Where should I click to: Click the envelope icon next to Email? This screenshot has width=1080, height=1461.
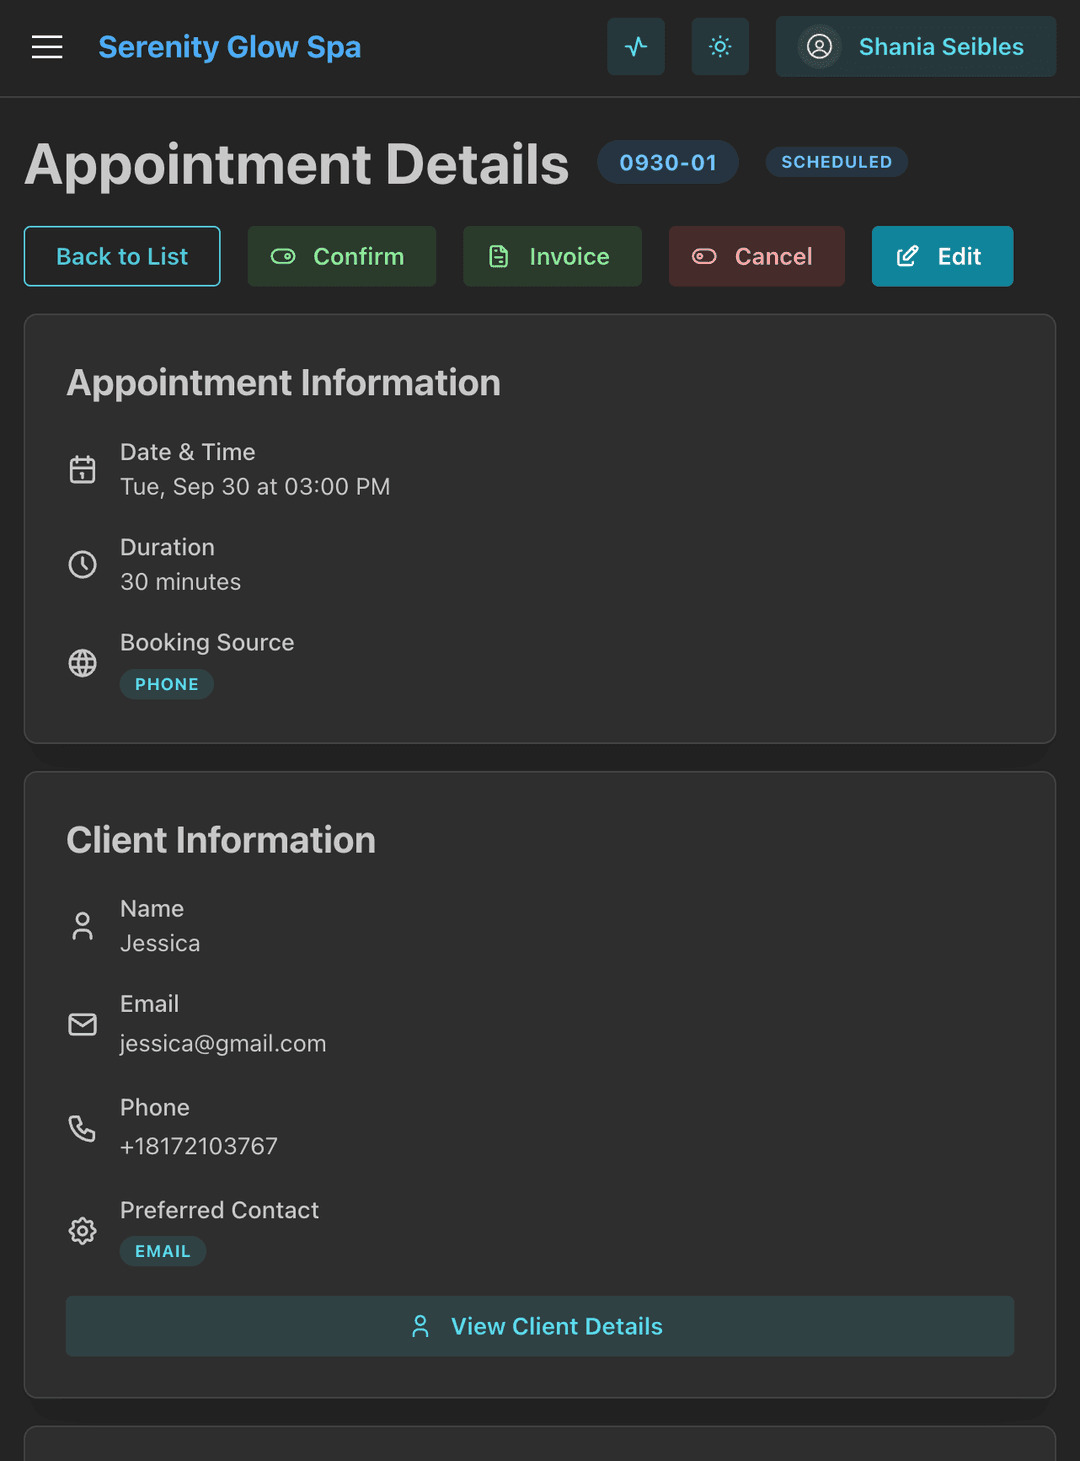[82, 1024]
